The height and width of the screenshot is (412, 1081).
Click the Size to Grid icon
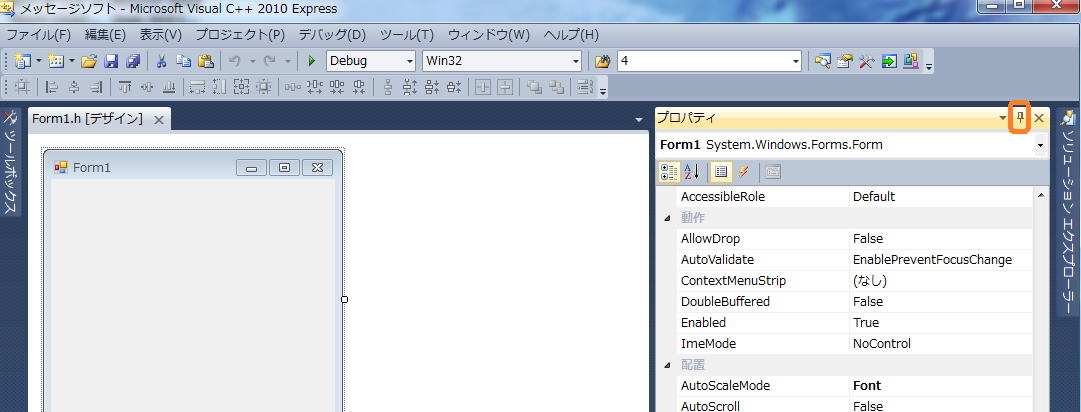[264, 87]
